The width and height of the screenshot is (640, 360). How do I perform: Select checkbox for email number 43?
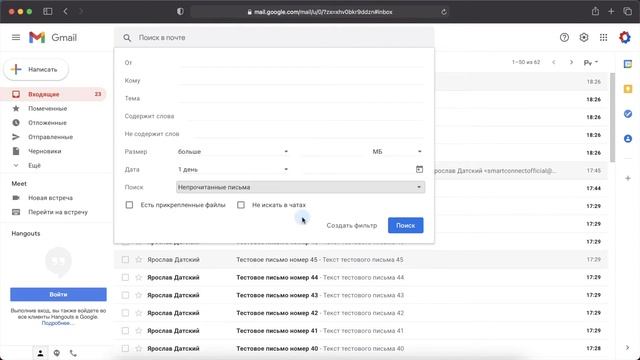(125, 295)
